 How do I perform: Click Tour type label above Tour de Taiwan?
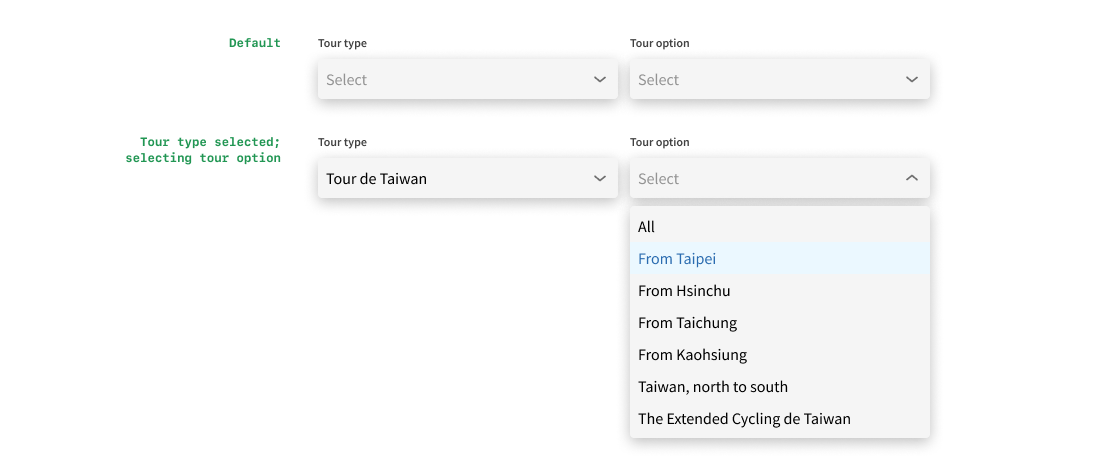[342, 142]
